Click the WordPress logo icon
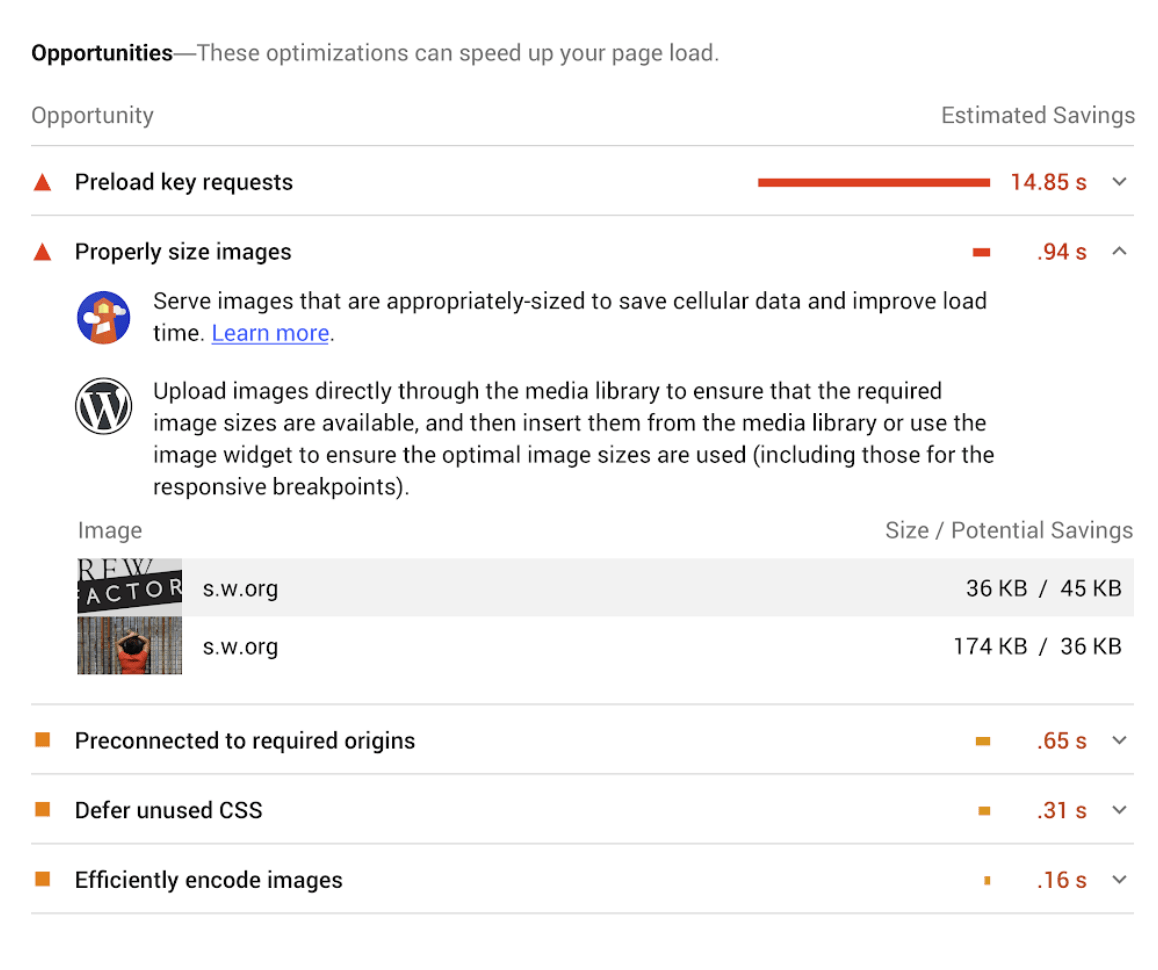This screenshot has height=970, width=1158. point(104,408)
